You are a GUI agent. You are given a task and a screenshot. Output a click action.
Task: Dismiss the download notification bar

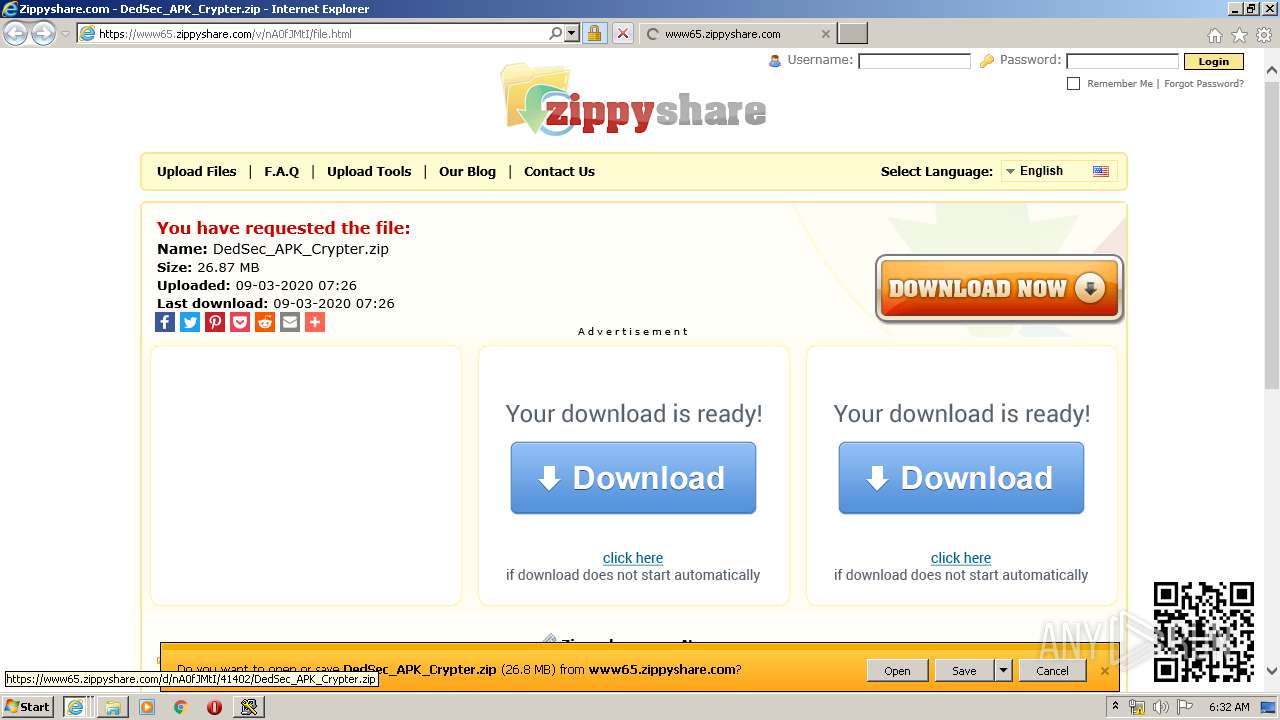pyautogui.click(x=1105, y=671)
